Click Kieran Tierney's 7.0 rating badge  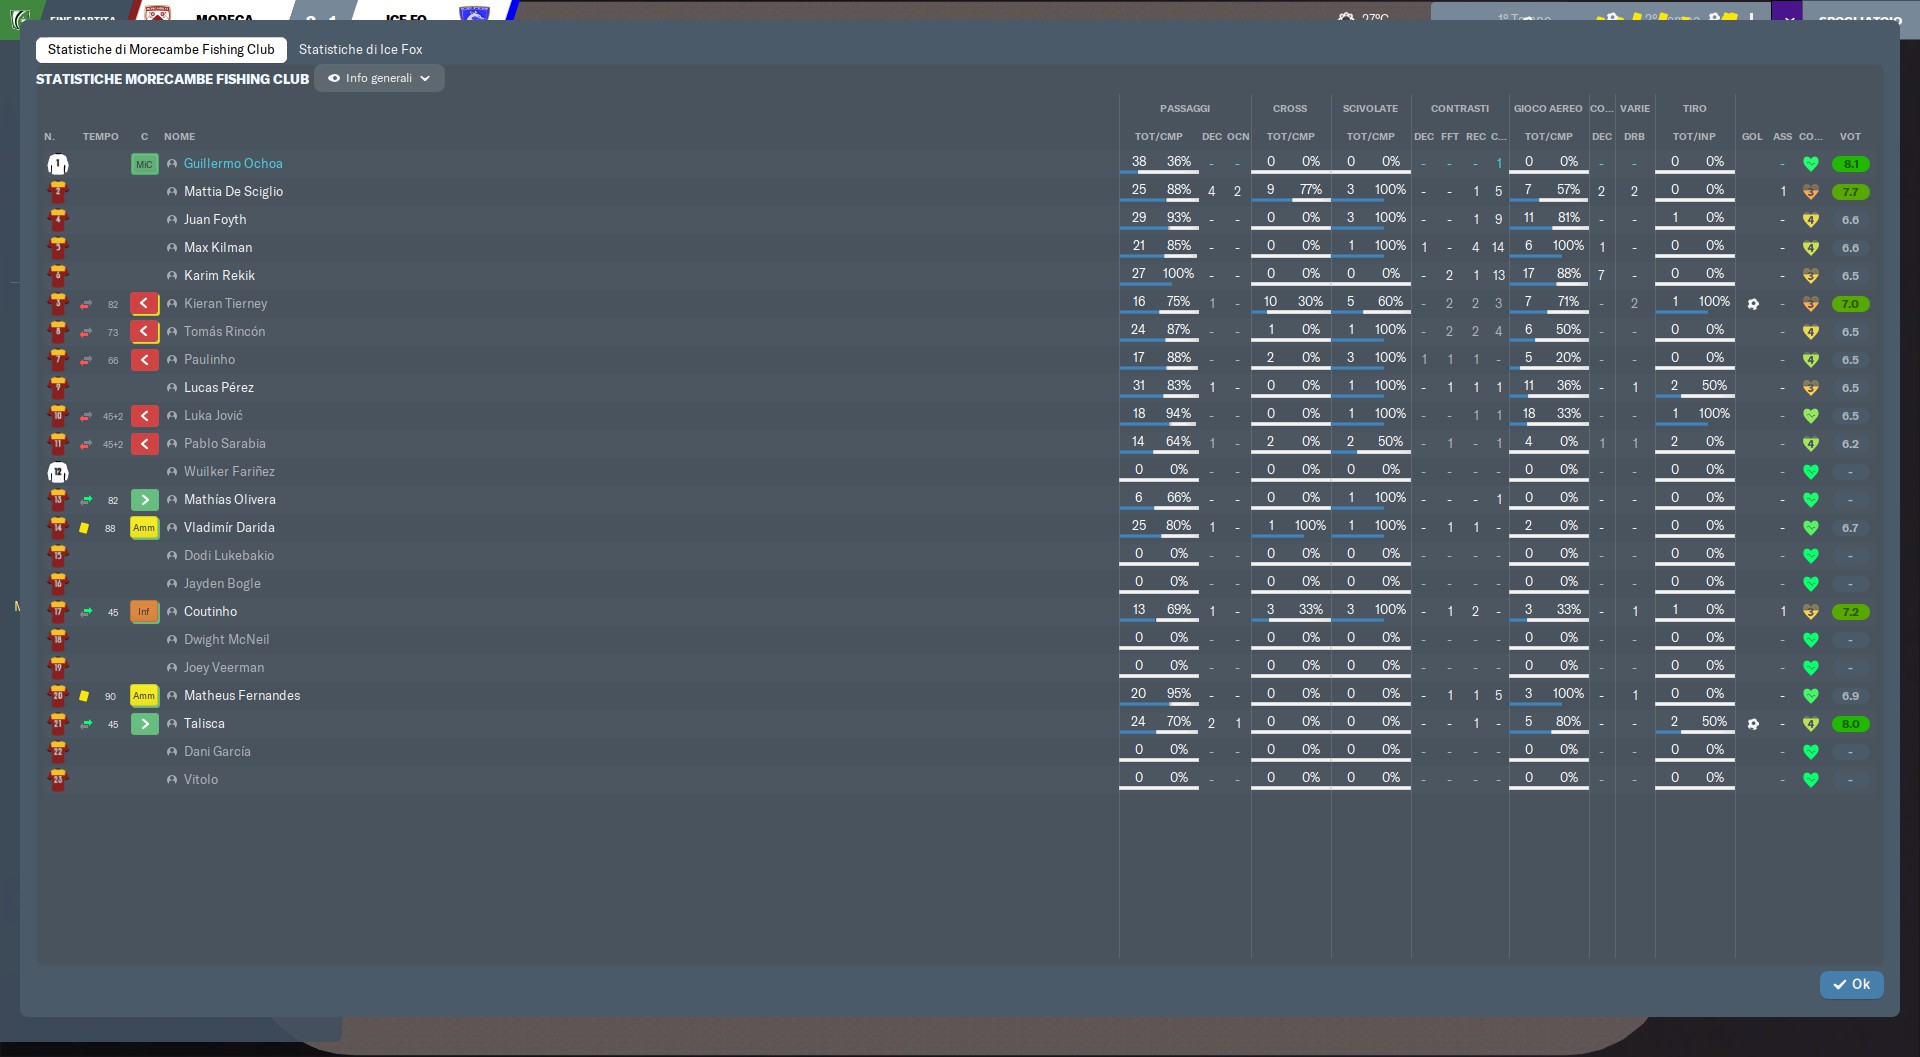tap(1850, 304)
